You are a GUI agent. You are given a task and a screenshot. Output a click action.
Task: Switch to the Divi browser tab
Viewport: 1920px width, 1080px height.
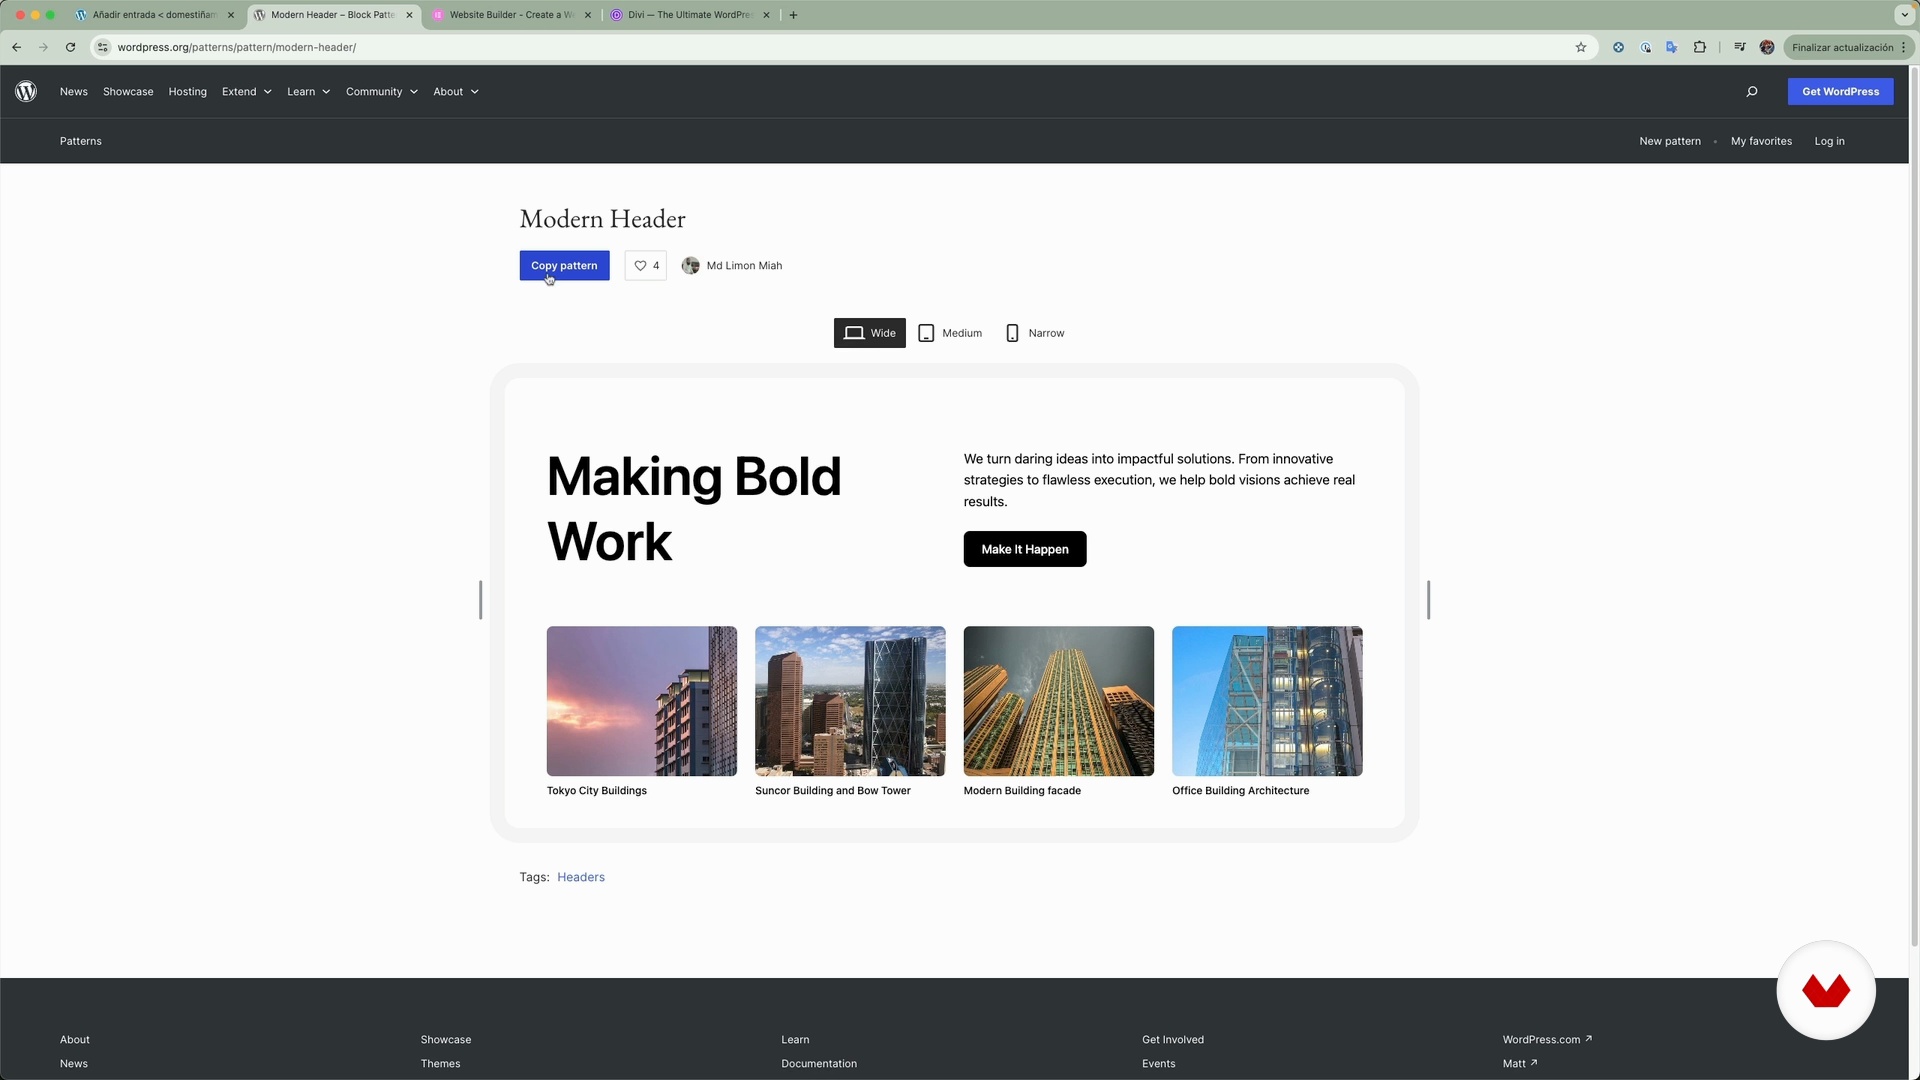click(689, 15)
